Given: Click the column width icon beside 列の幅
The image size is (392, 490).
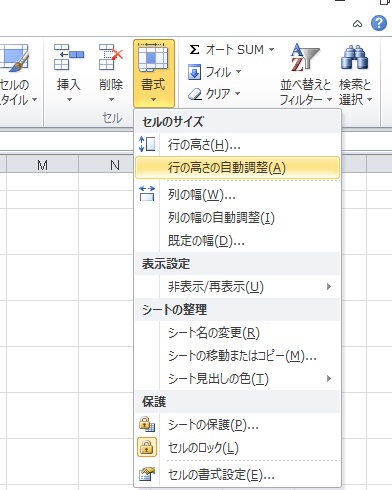Looking at the screenshot, I should (147, 194).
